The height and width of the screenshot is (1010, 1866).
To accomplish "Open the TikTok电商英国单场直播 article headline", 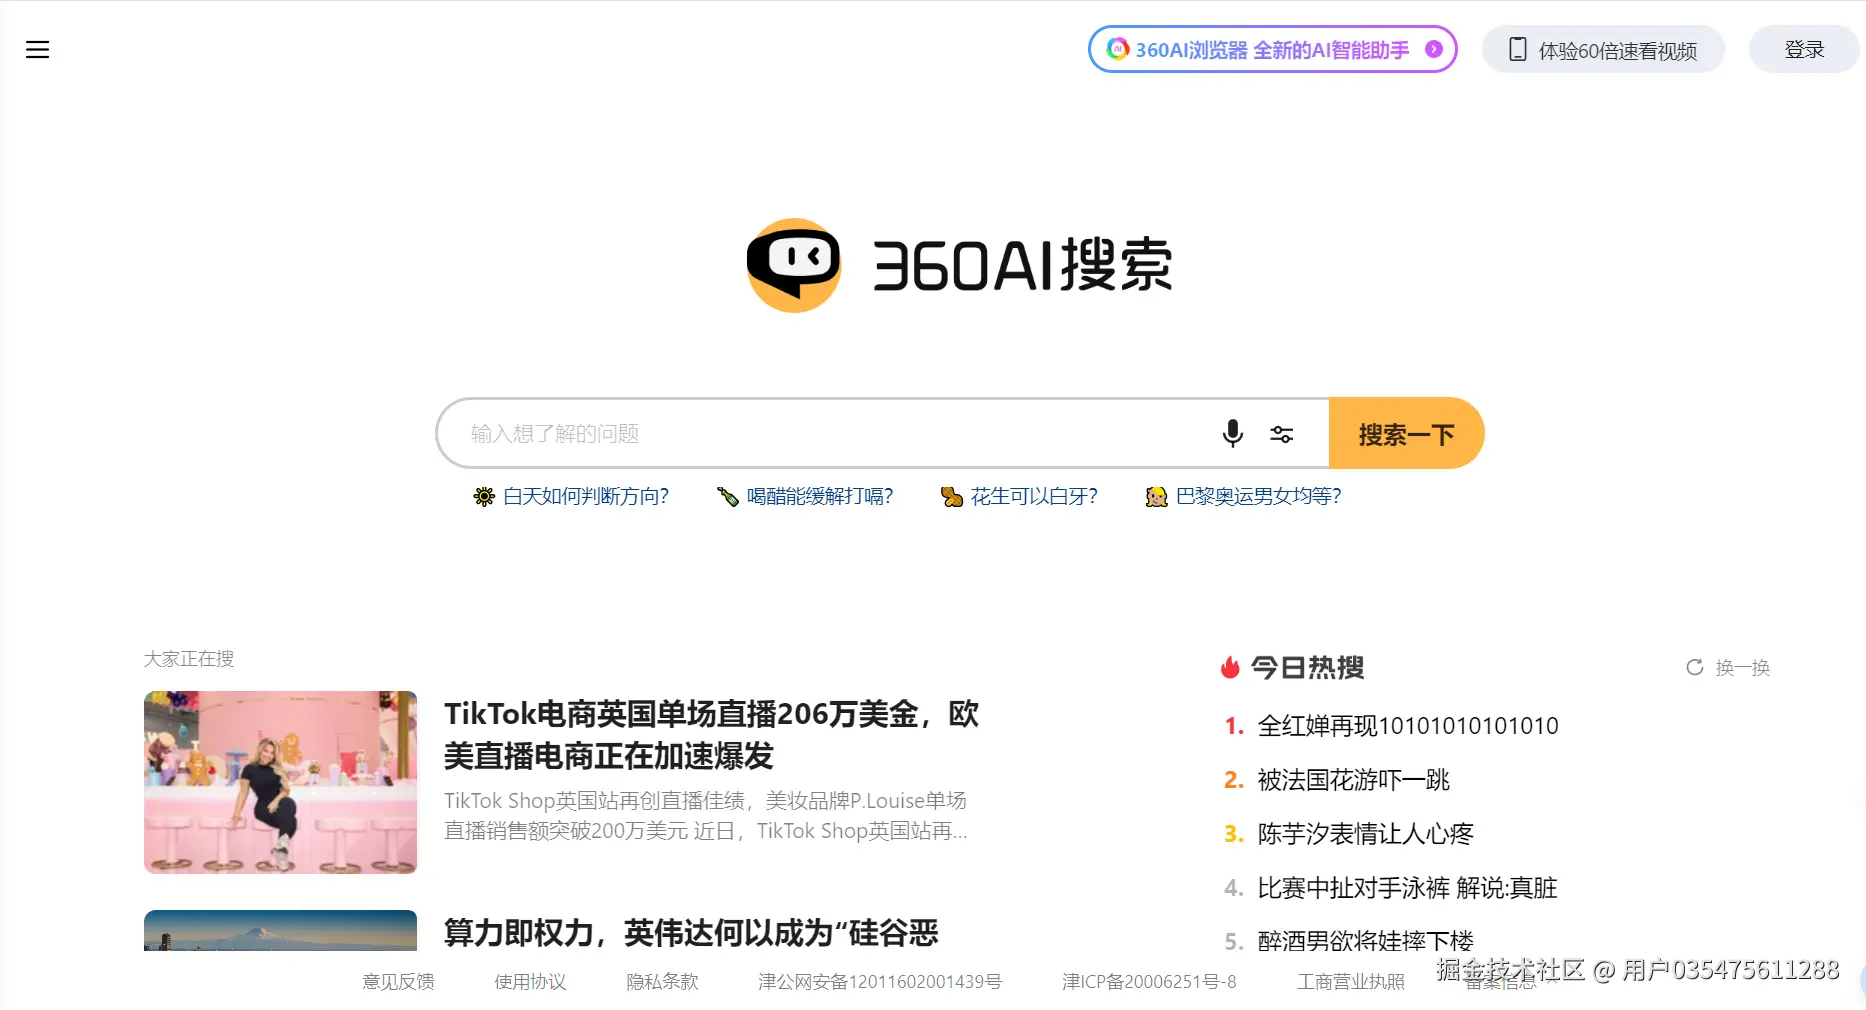I will click(x=711, y=735).
